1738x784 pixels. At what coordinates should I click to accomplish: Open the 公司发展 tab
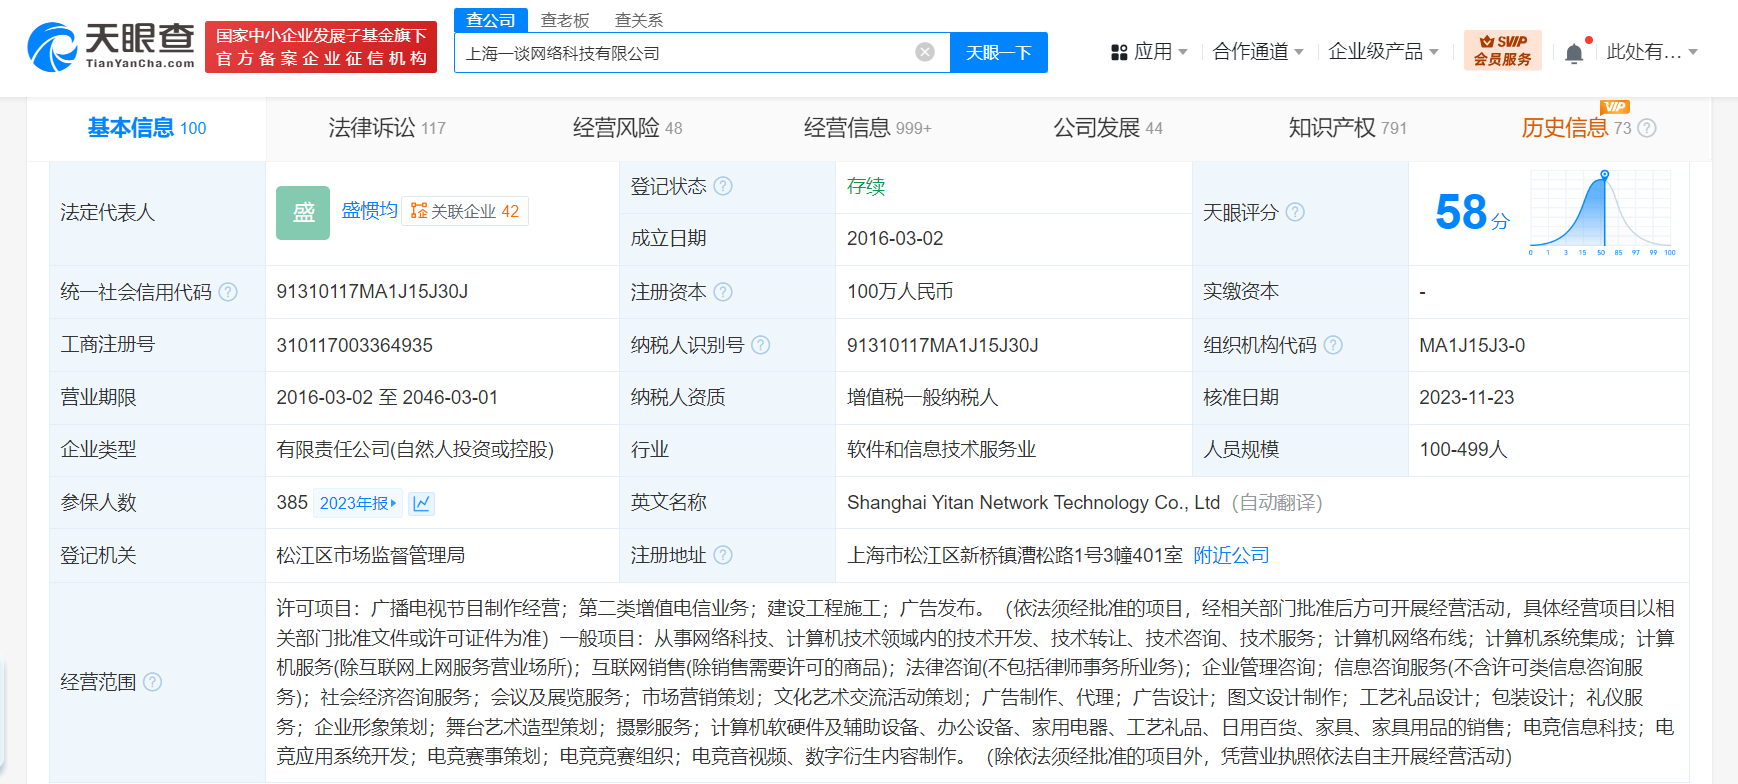tap(1108, 128)
